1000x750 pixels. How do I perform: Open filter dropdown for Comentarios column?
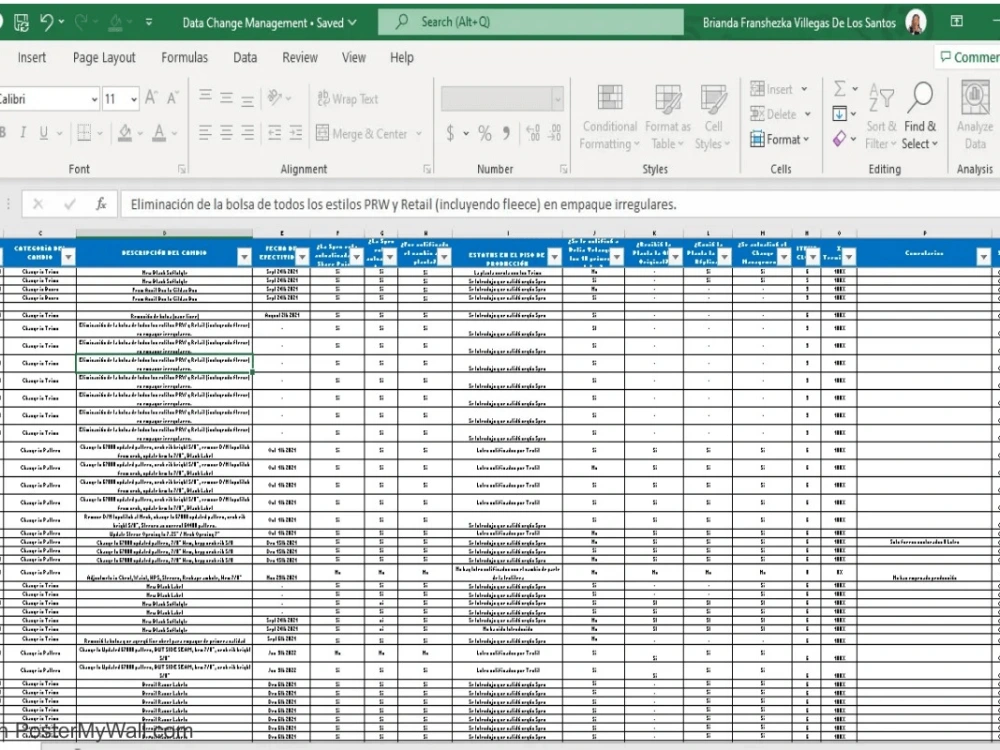[x=983, y=256]
